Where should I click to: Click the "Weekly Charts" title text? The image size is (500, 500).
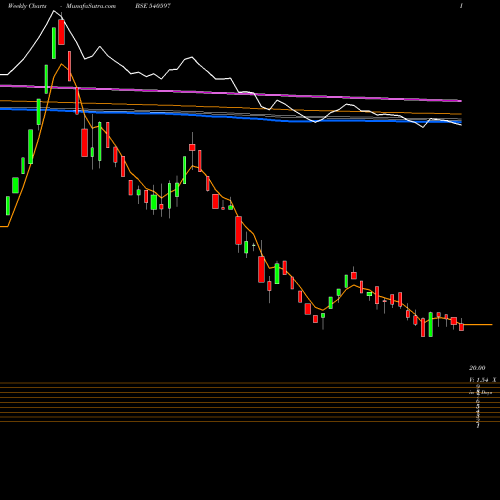point(27,6)
